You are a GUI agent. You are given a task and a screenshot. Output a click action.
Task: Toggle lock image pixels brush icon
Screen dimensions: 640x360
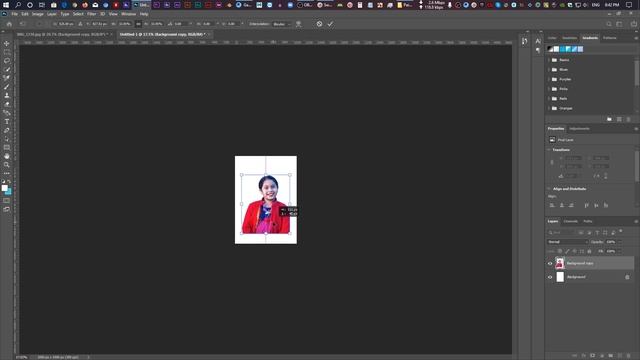(x=567, y=251)
